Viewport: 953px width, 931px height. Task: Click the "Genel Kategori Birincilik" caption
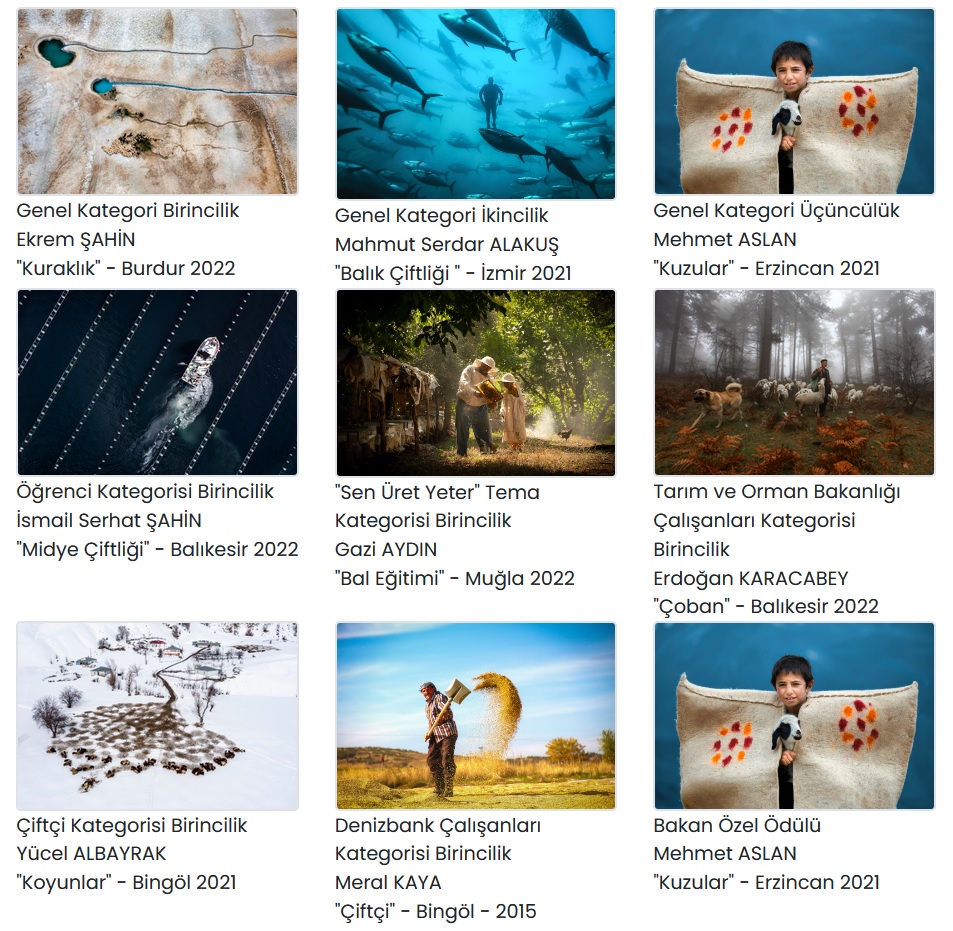click(x=128, y=211)
